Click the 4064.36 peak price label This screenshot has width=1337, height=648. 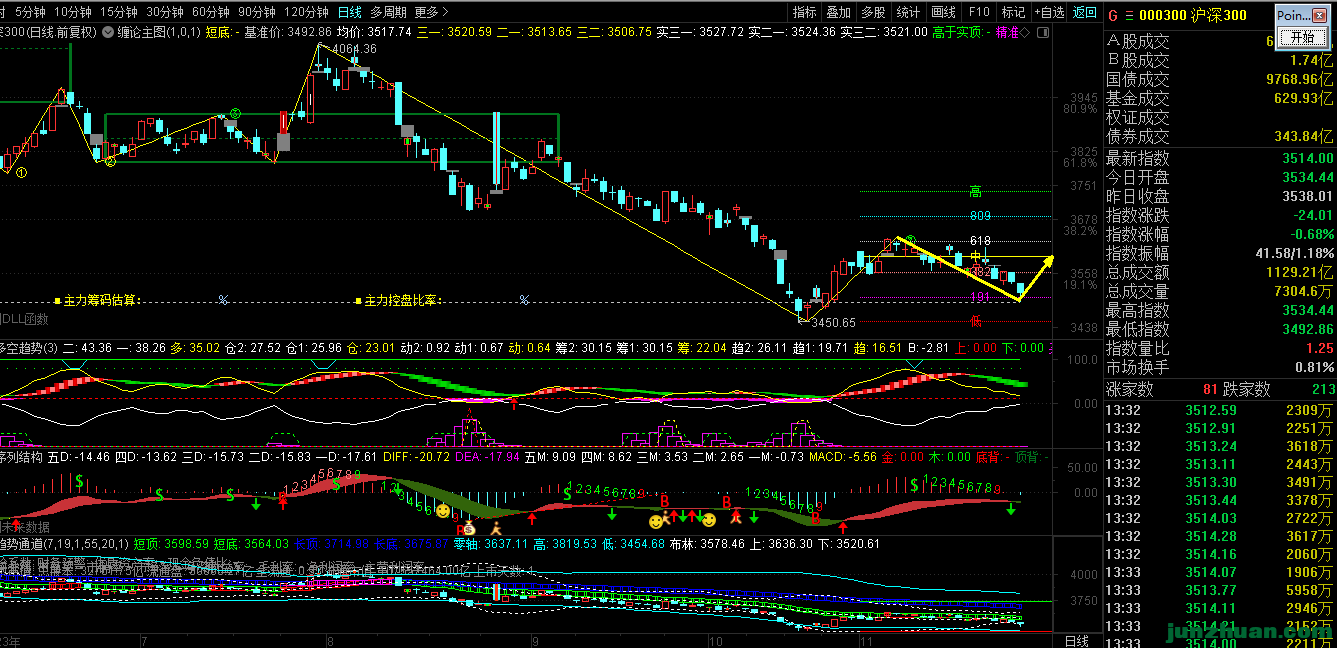pos(353,49)
